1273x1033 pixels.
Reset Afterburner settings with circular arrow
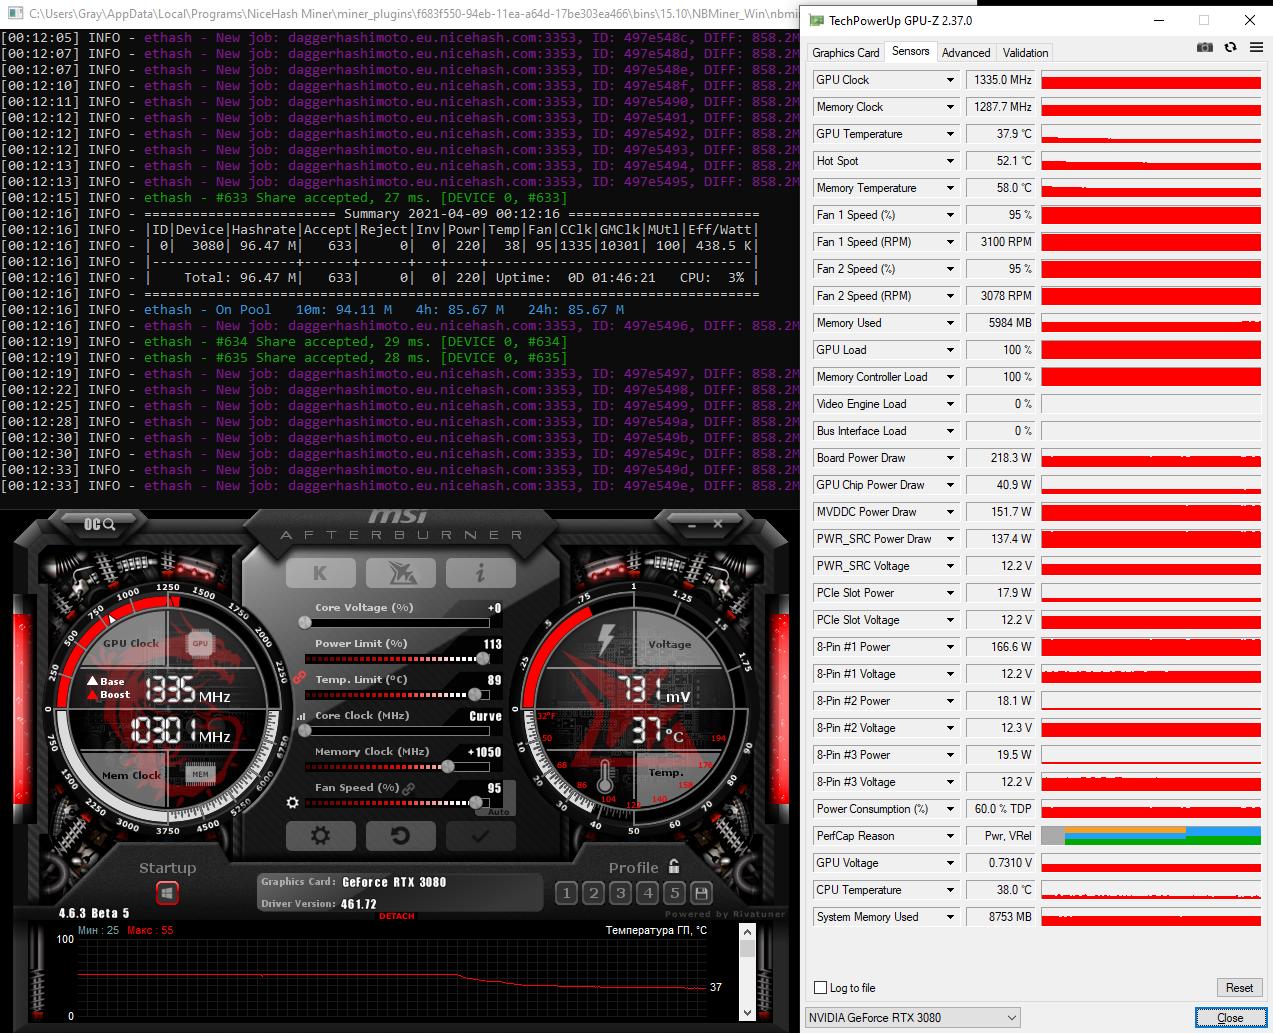pyautogui.click(x=400, y=836)
